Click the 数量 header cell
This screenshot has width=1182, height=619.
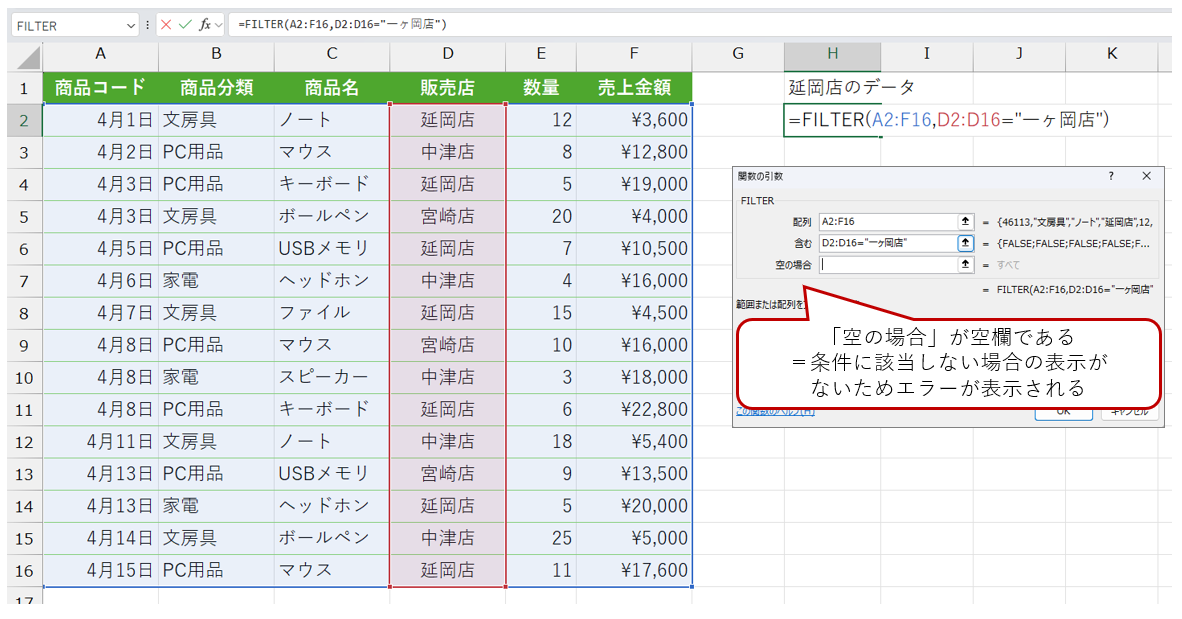coord(541,87)
